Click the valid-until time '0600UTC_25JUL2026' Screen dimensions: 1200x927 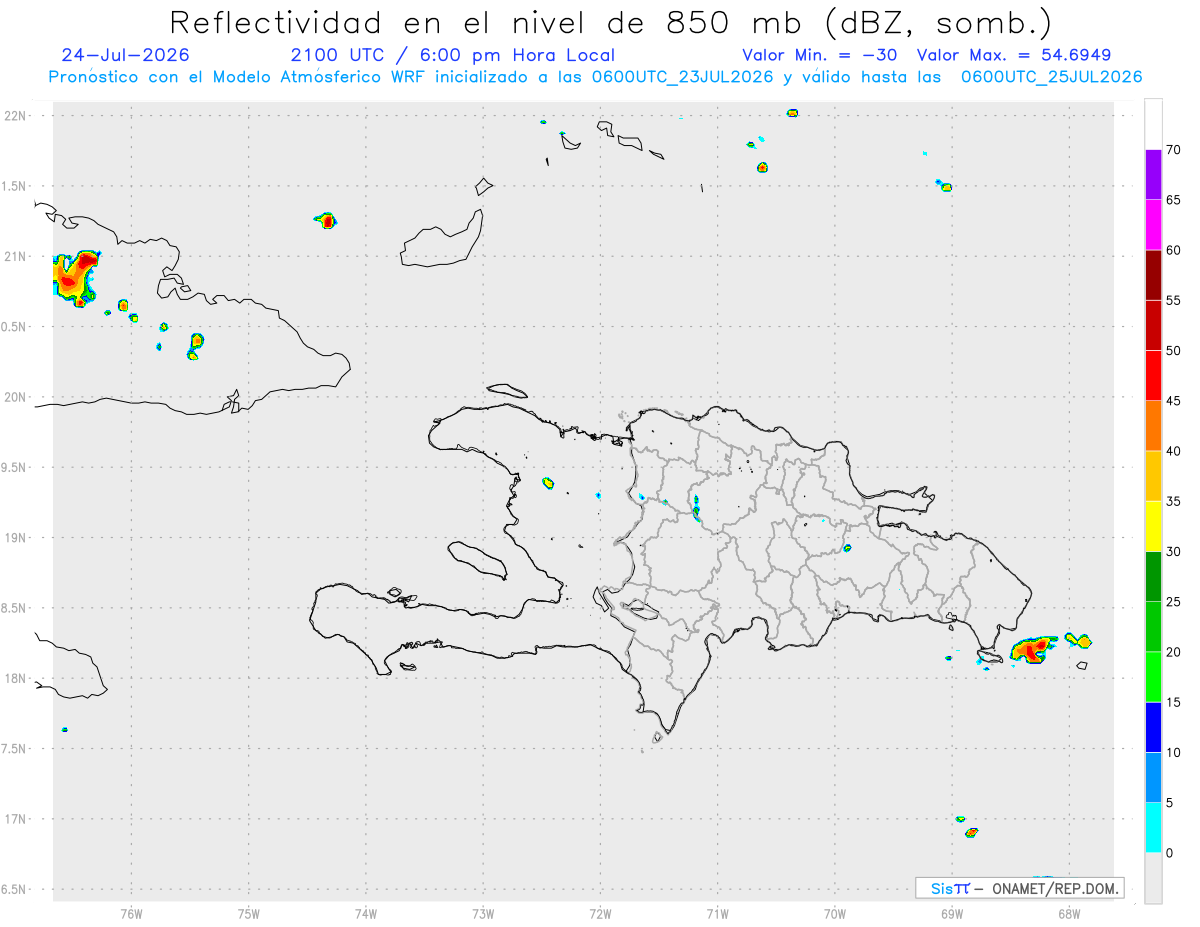point(1052,77)
